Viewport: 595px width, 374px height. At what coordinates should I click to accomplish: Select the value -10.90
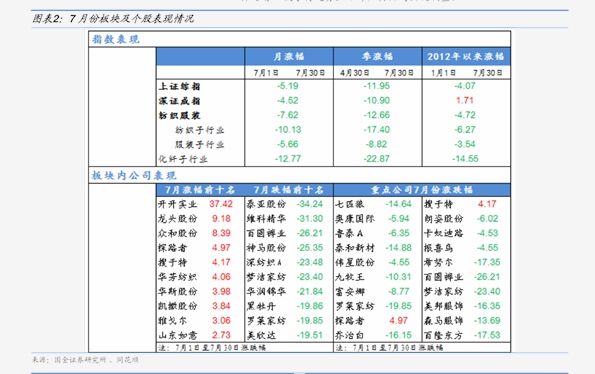(376, 101)
